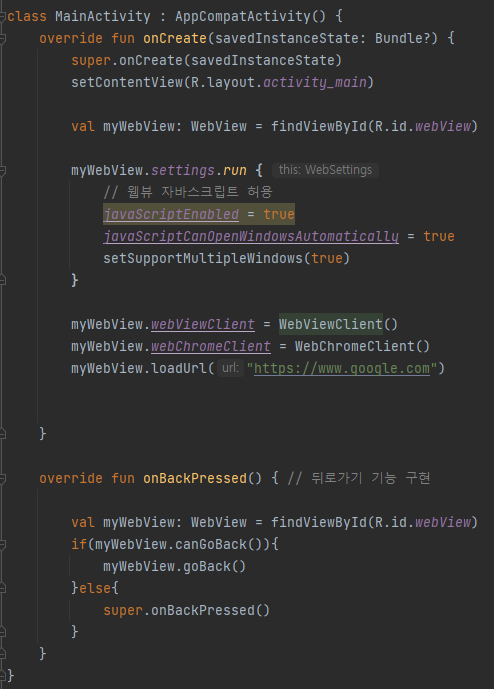494x689 pixels.
Task: Click the canGoBack() method call
Action: point(218,544)
